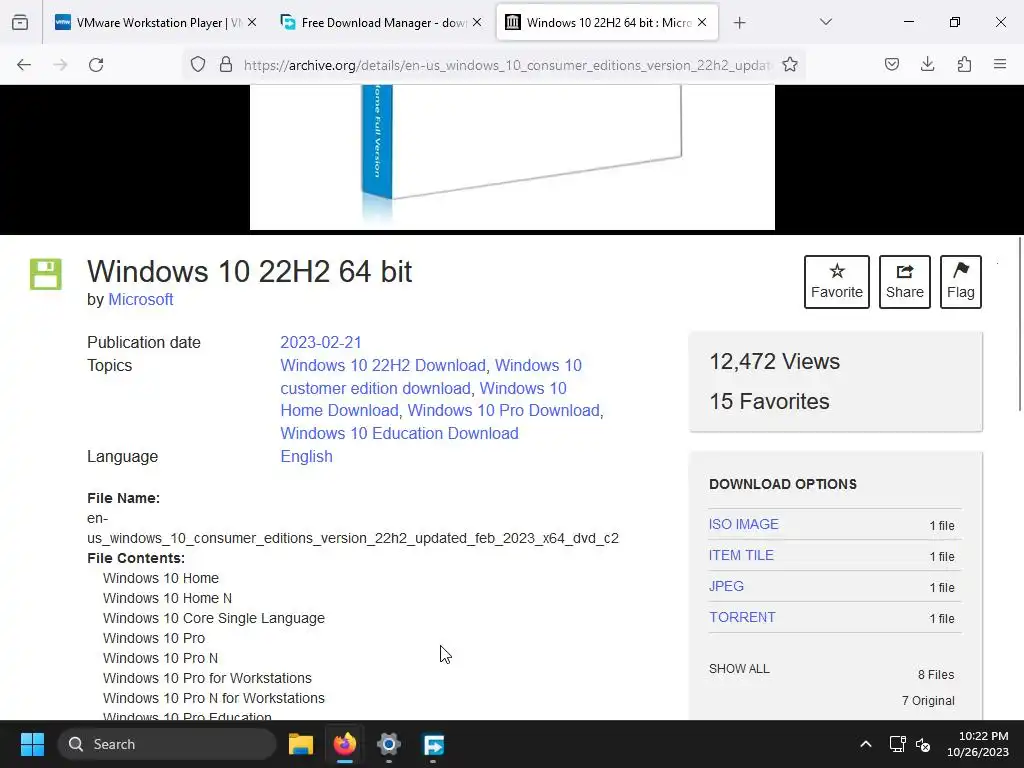Open Firefox application hamburger menu

[x=1000, y=64]
